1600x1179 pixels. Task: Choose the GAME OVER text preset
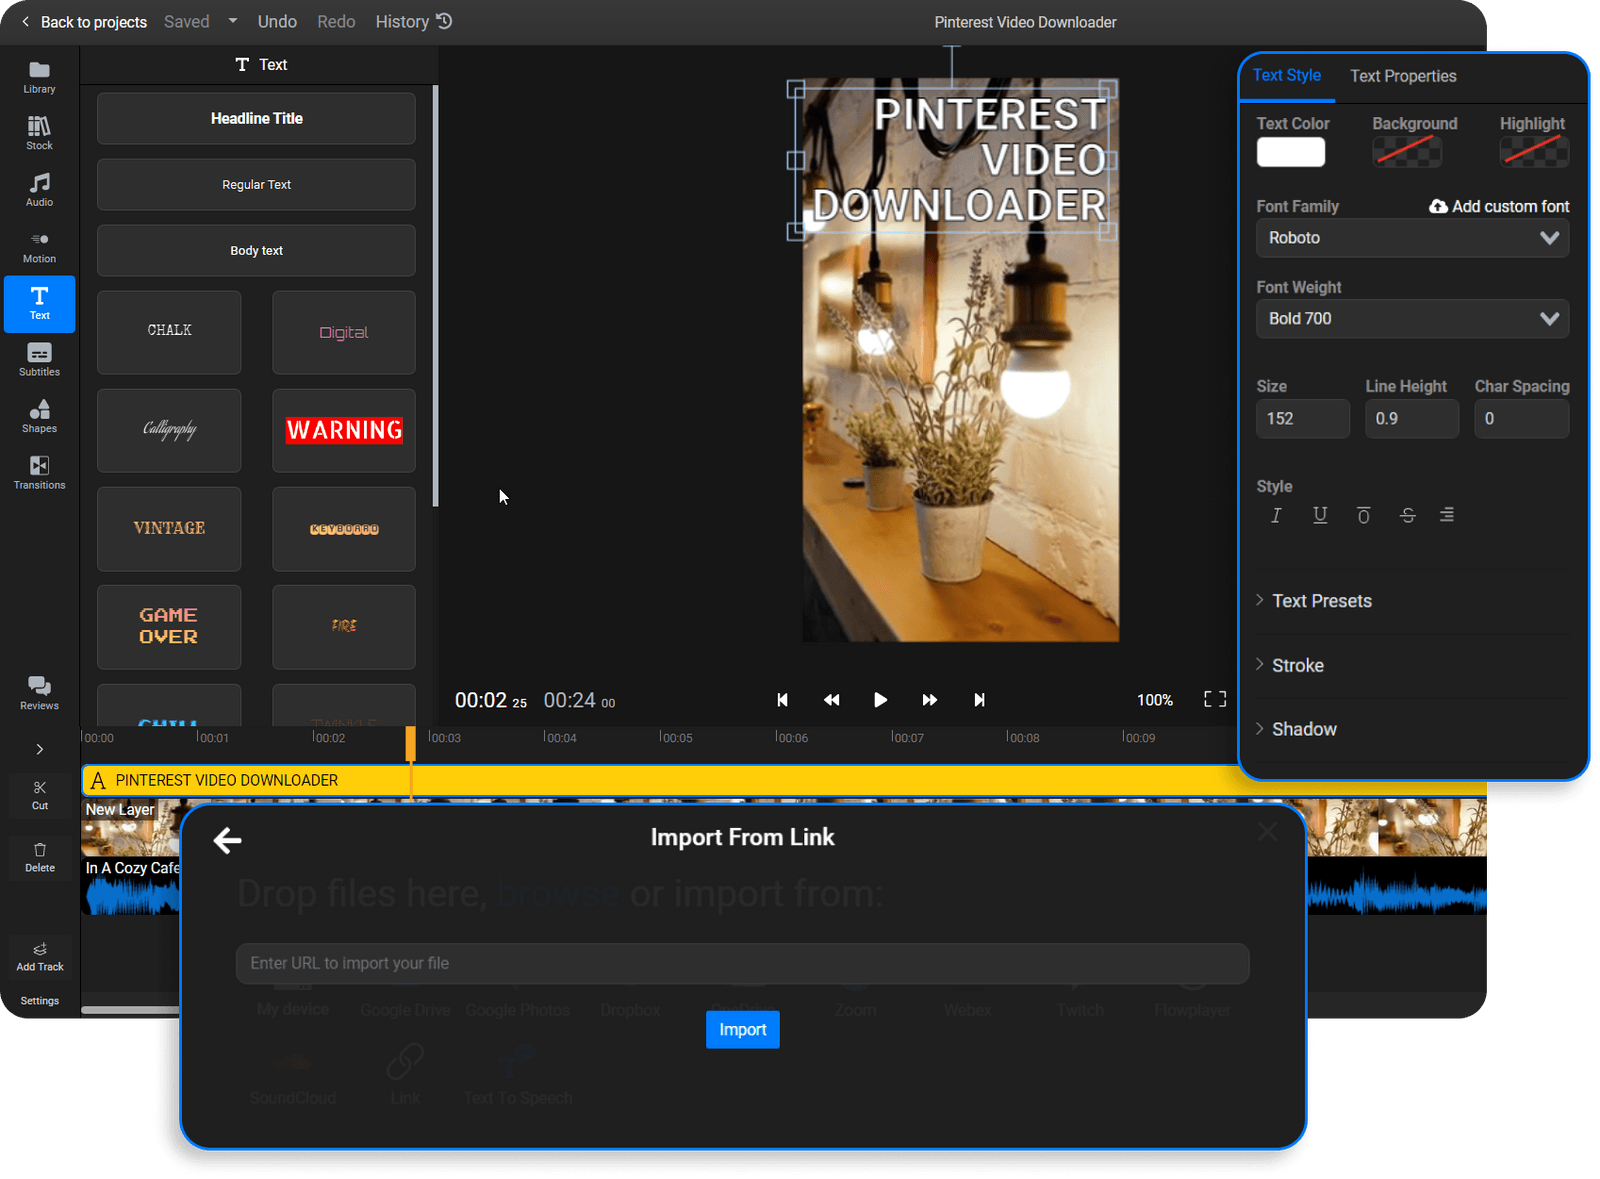coord(169,626)
